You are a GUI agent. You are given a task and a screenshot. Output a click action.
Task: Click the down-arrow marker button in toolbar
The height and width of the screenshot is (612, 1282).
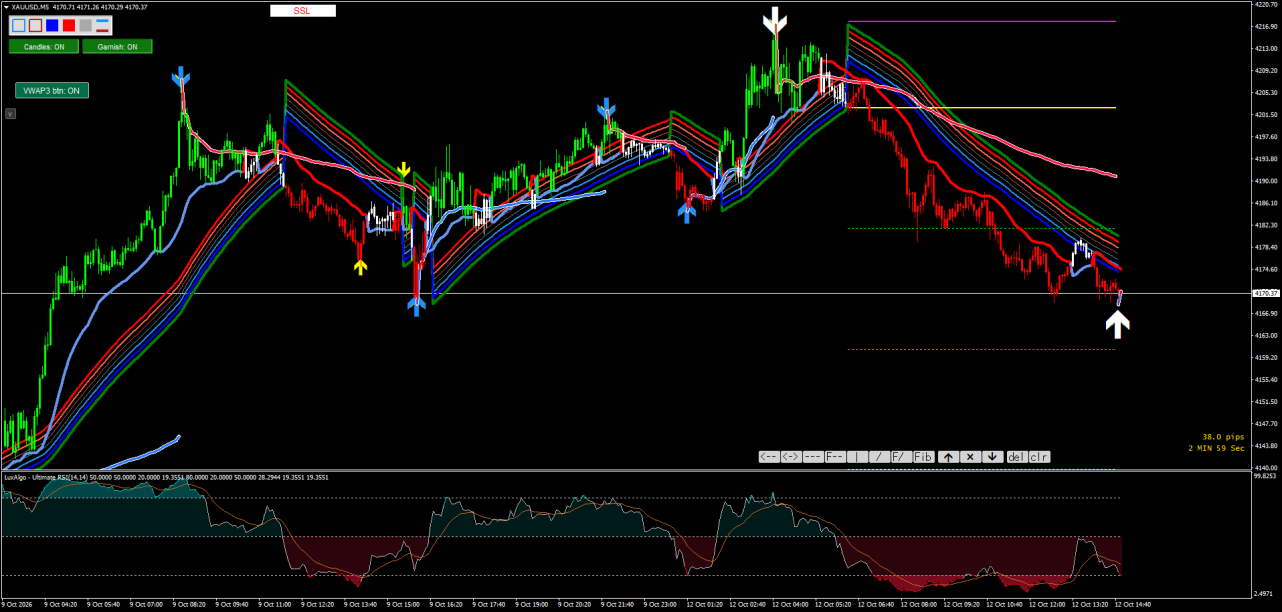pos(991,457)
